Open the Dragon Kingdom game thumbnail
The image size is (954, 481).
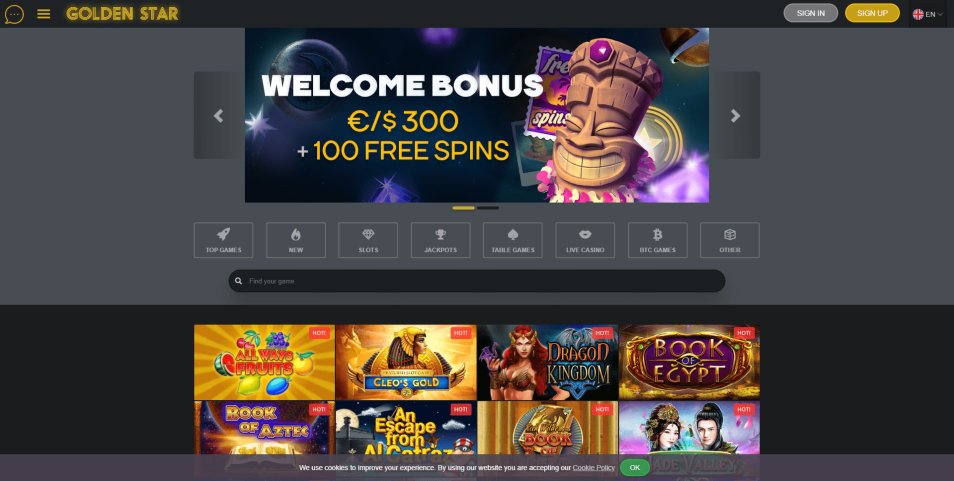548,362
